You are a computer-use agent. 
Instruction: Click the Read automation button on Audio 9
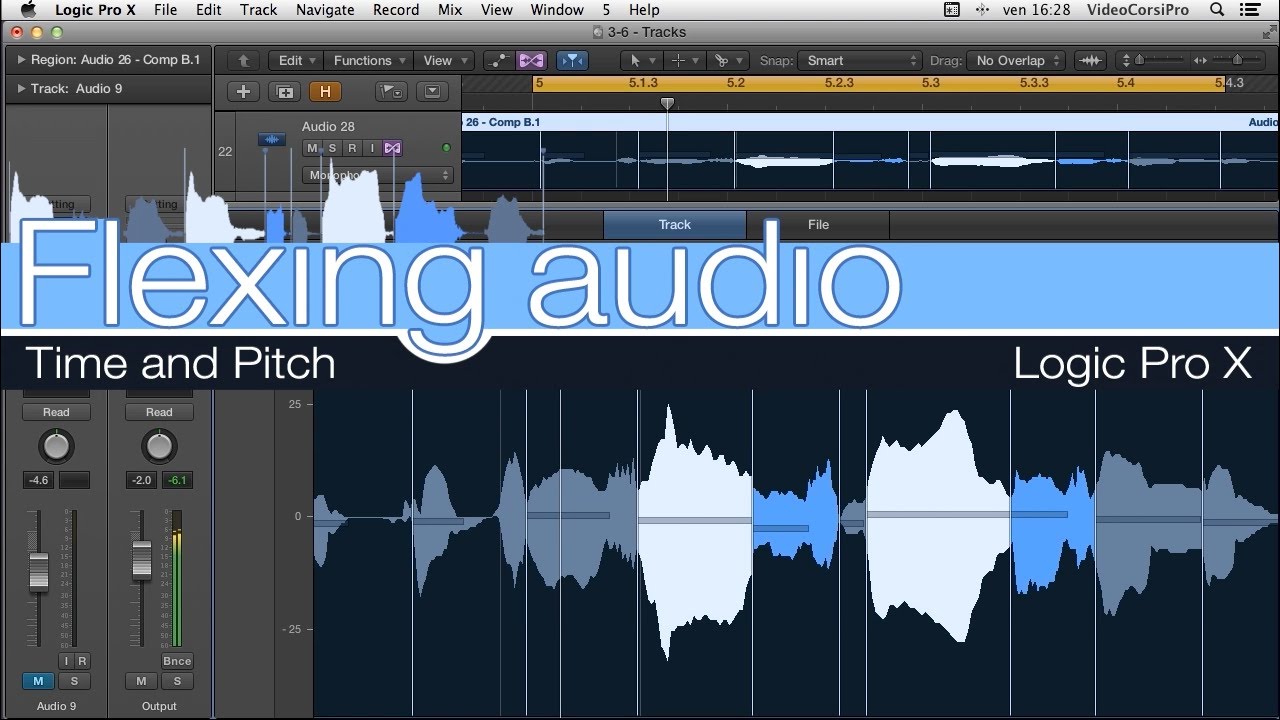[x=56, y=412]
